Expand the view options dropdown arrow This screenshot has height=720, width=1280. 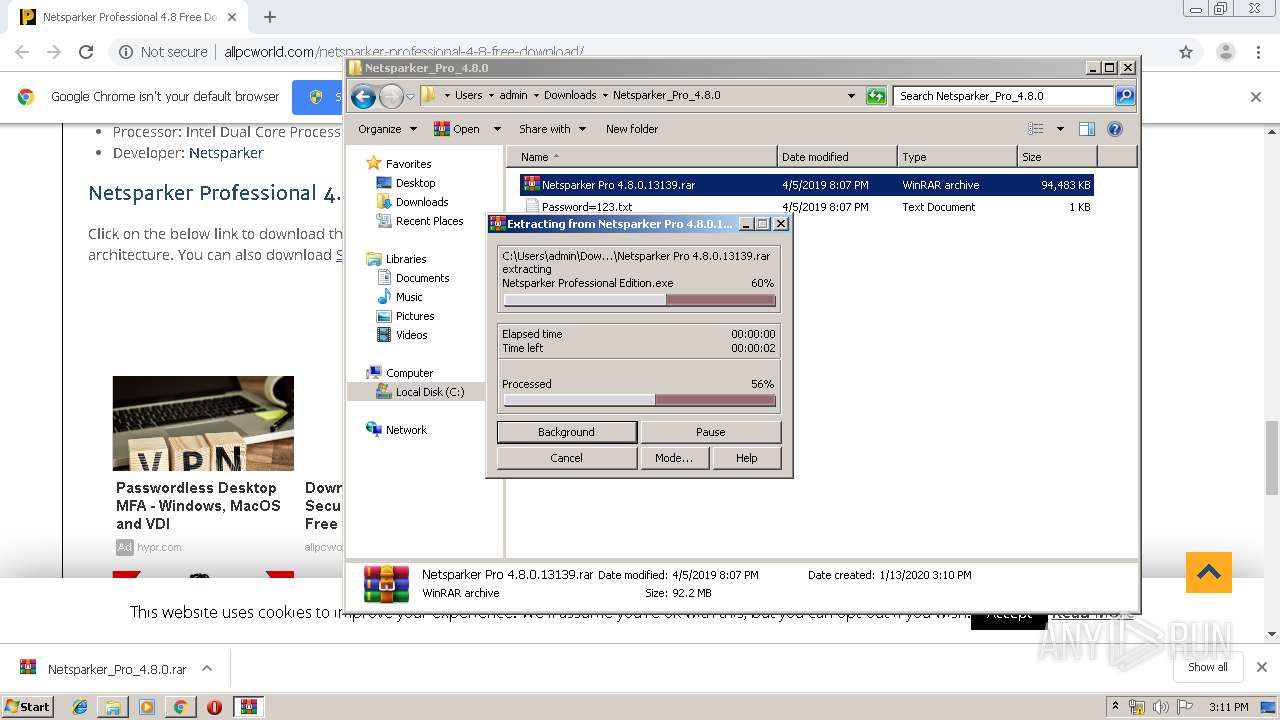click(x=1060, y=129)
